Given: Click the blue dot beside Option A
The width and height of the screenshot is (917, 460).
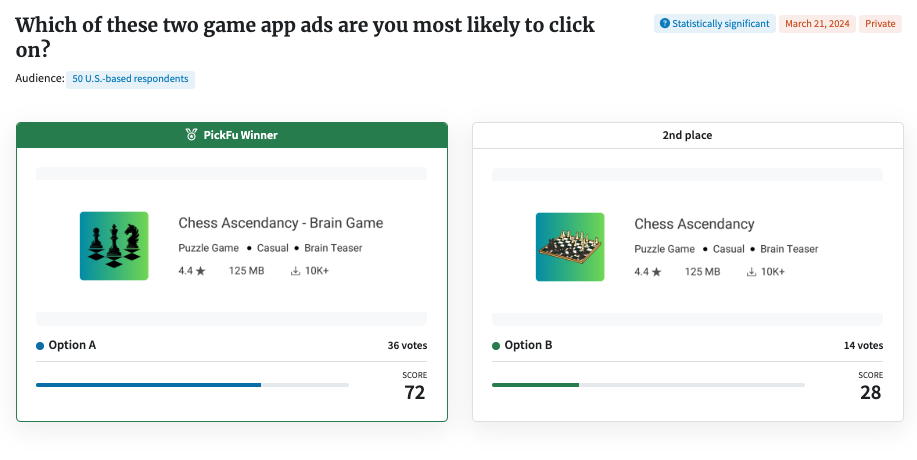Looking at the screenshot, I should pos(40,346).
